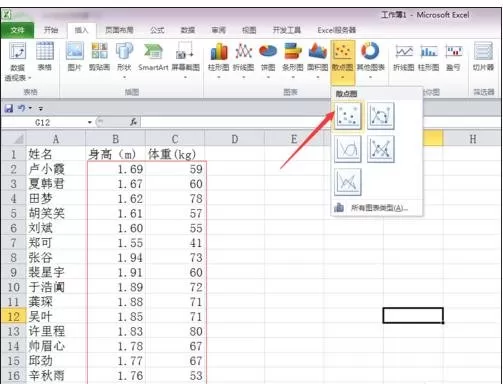Choose scatter with only markers

[x=348, y=116]
